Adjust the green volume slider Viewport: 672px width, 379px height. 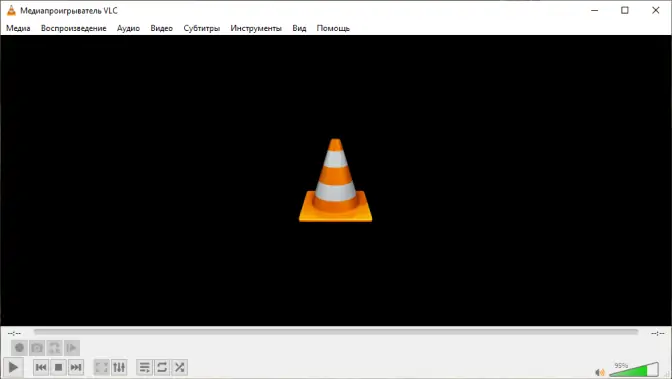(x=634, y=370)
